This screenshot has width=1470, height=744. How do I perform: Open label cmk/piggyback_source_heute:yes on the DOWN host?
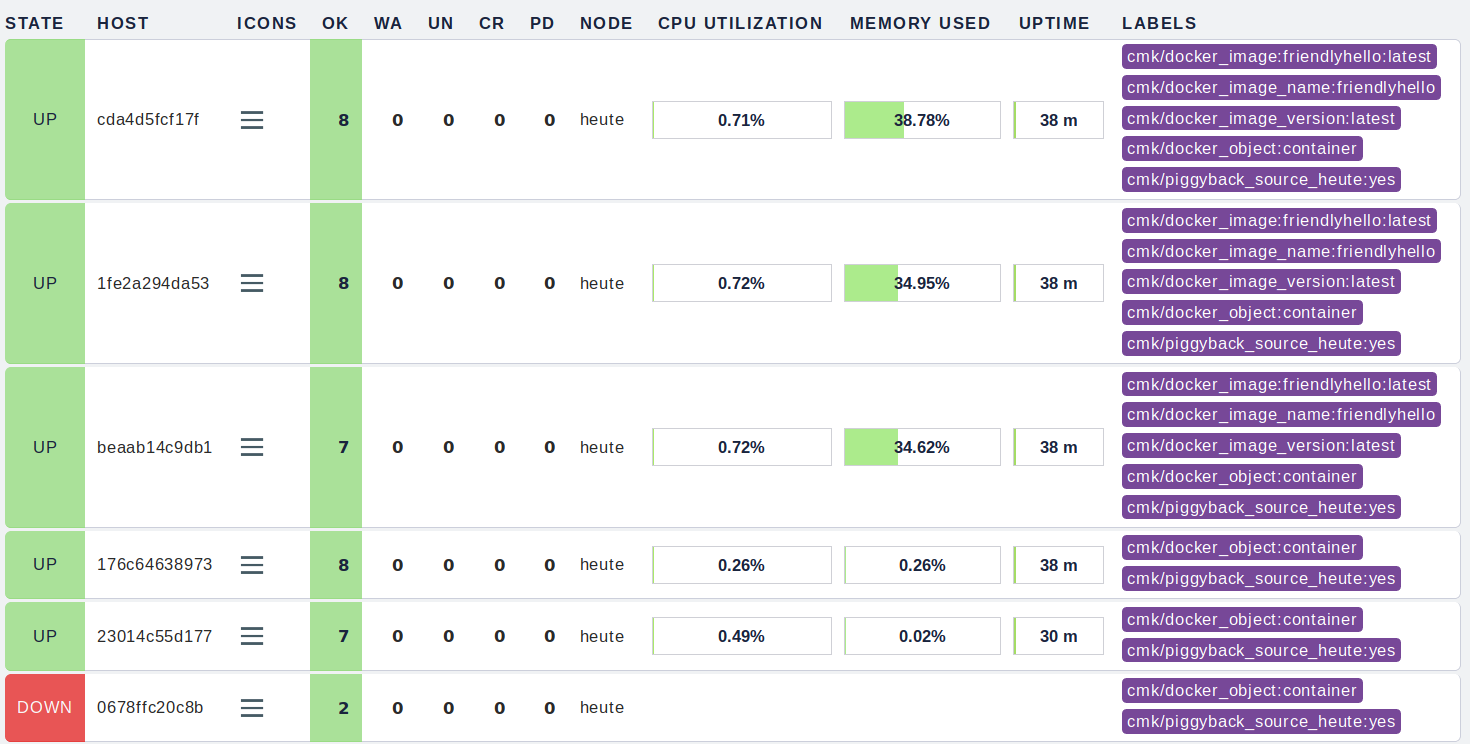[x=1261, y=720]
